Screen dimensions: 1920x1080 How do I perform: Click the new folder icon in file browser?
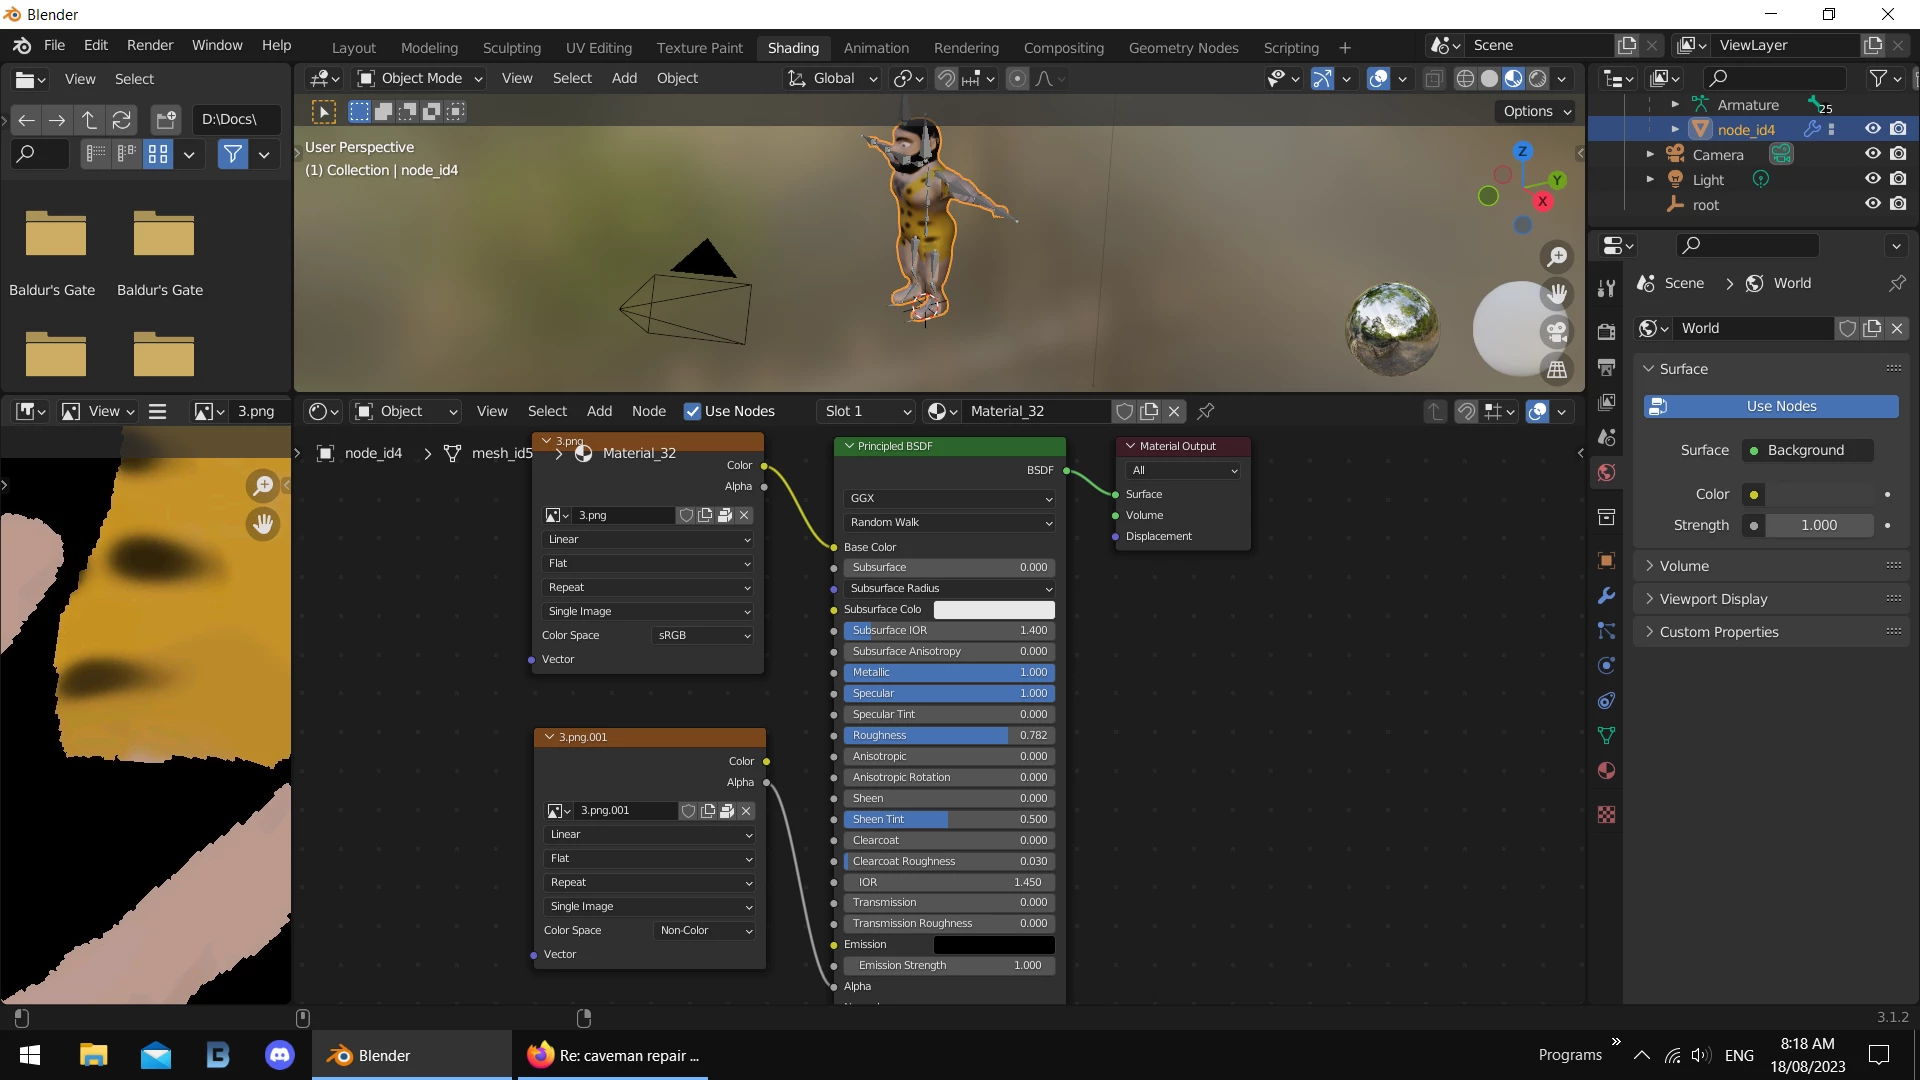click(x=166, y=120)
